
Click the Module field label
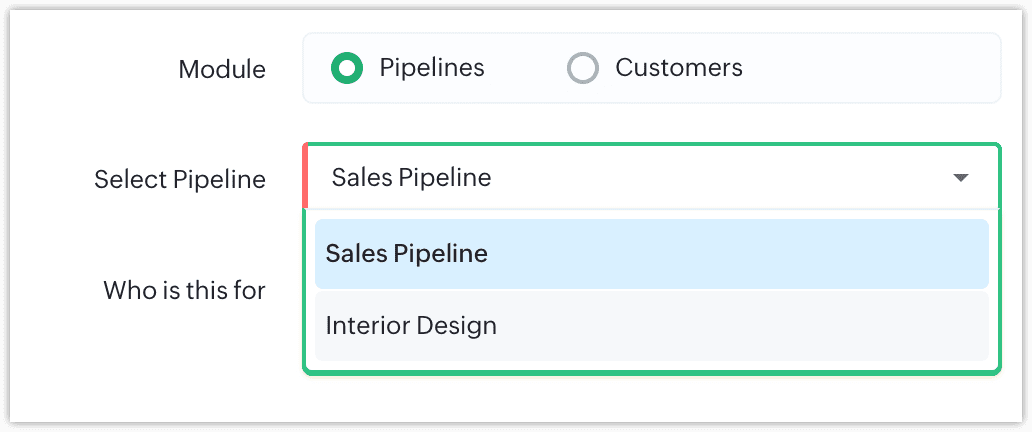pos(222,69)
